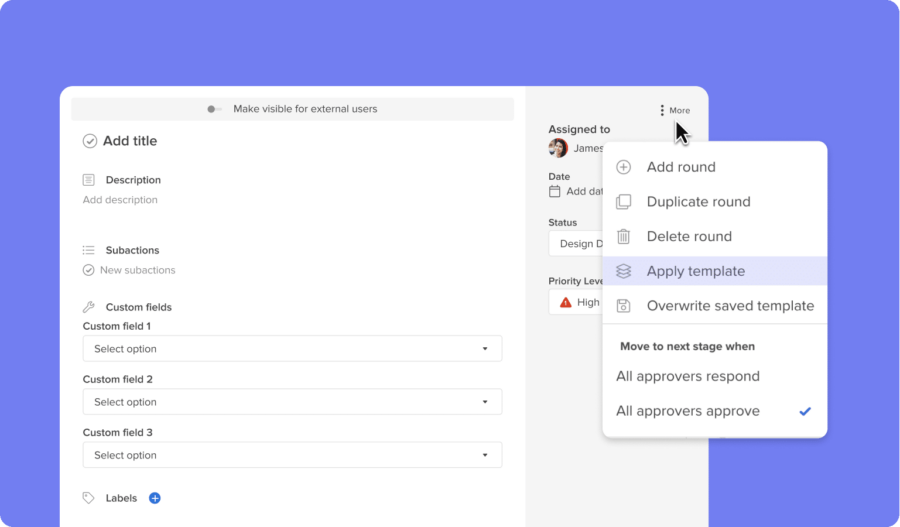The height and width of the screenshot is (527, 900).
Task: Click the plus icon beside Labels
Action: coord(155,498)
